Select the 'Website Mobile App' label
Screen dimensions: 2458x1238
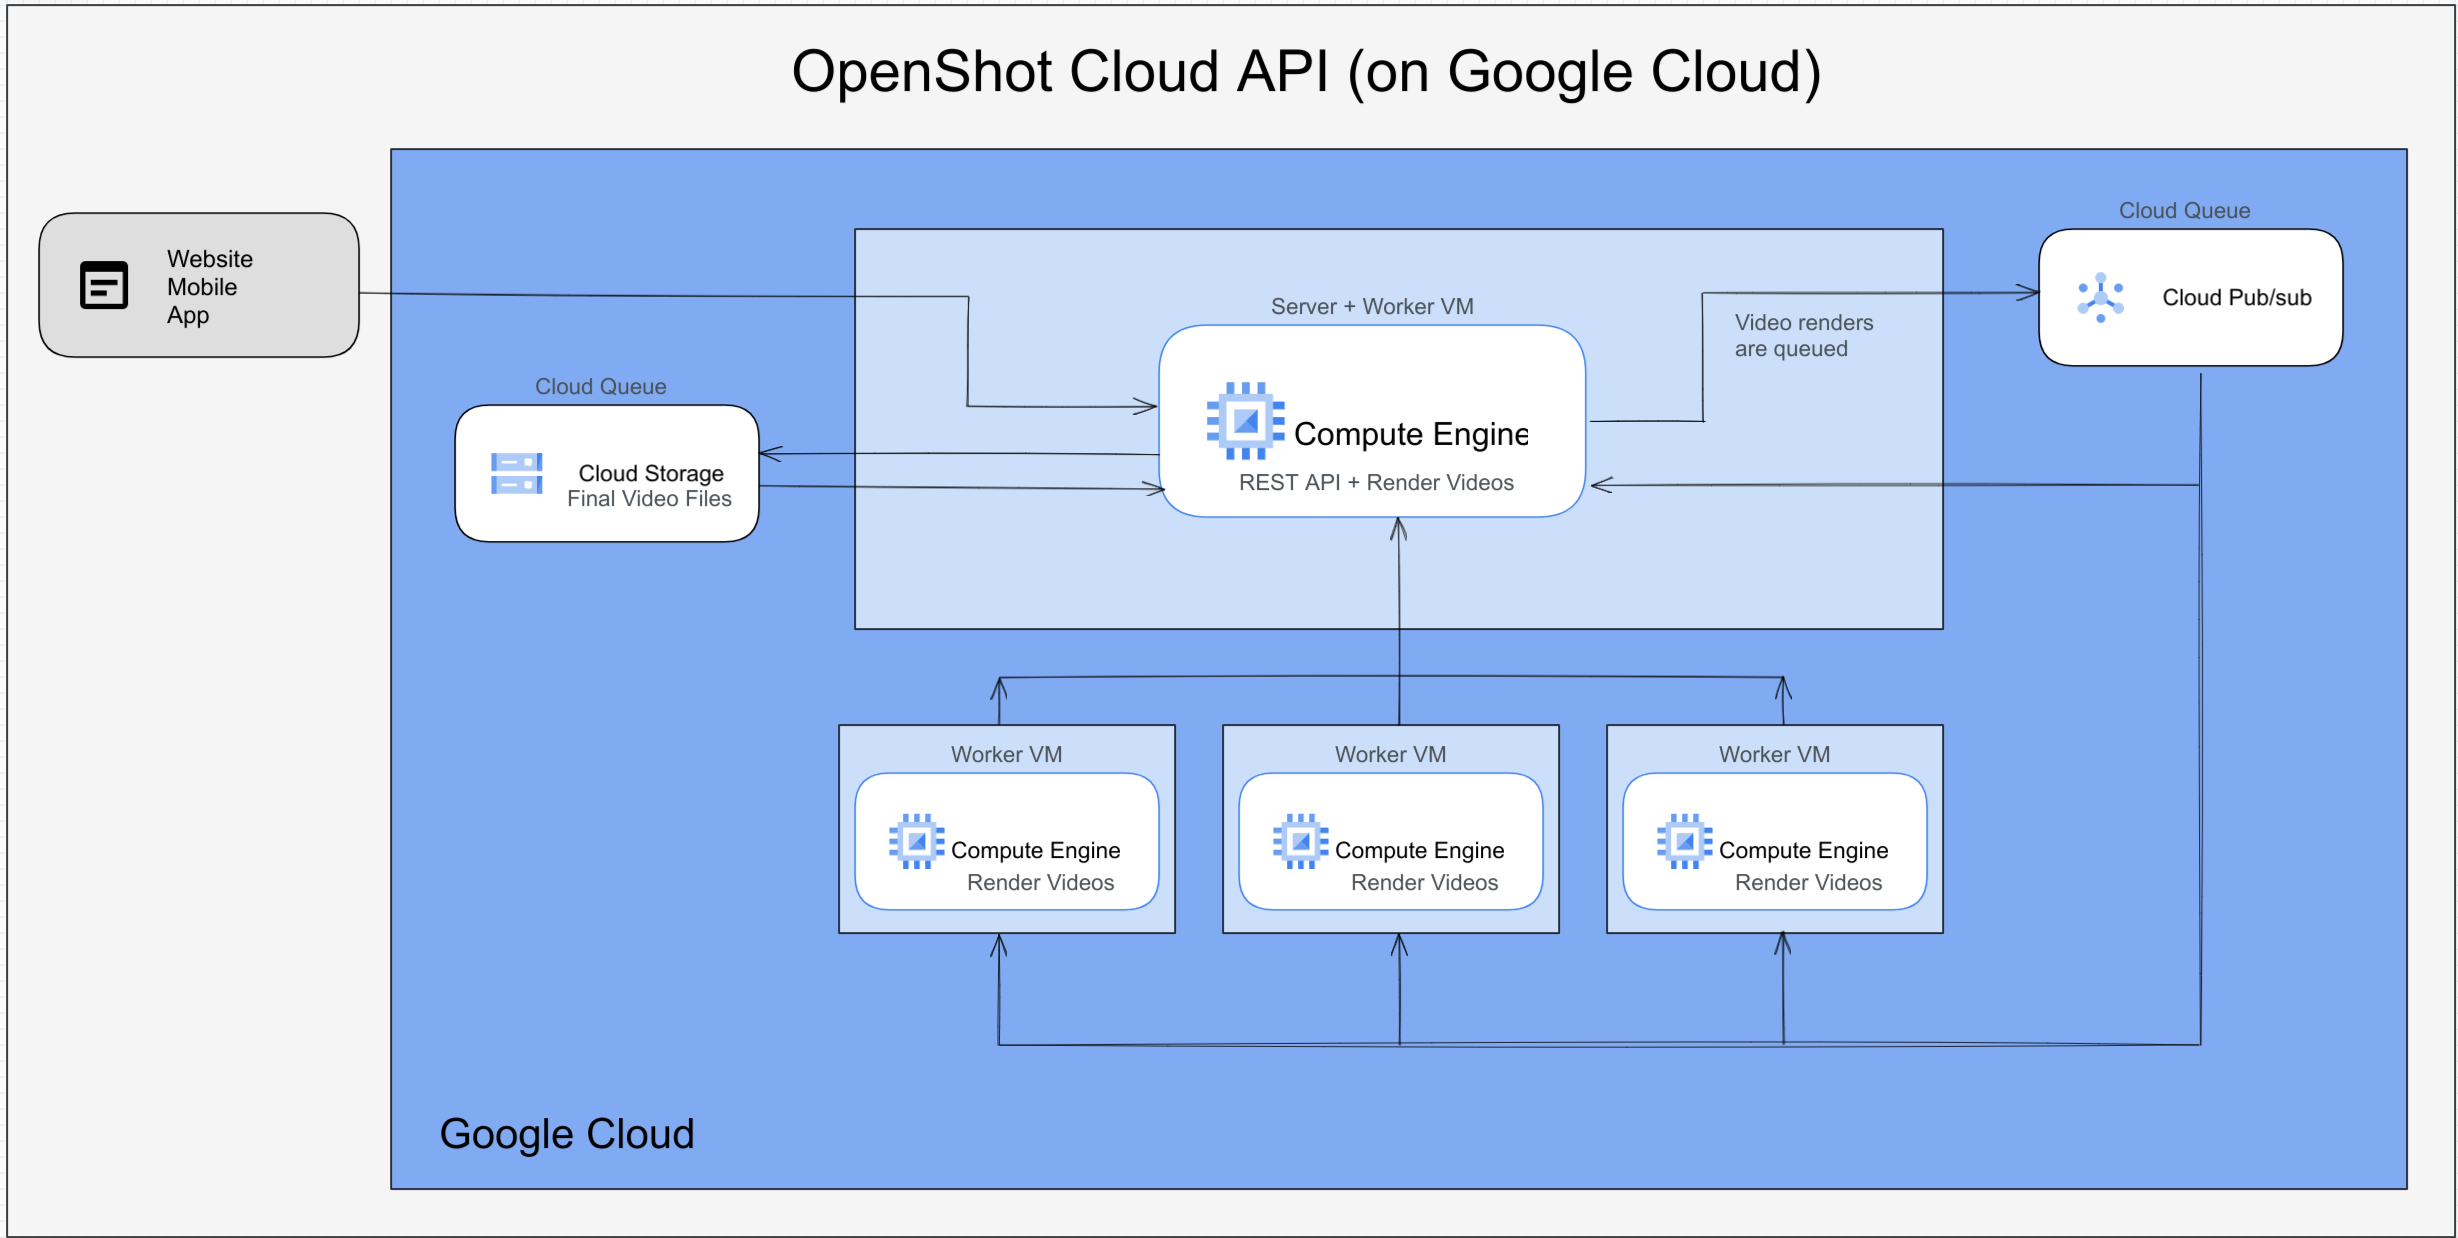[210, 287]
